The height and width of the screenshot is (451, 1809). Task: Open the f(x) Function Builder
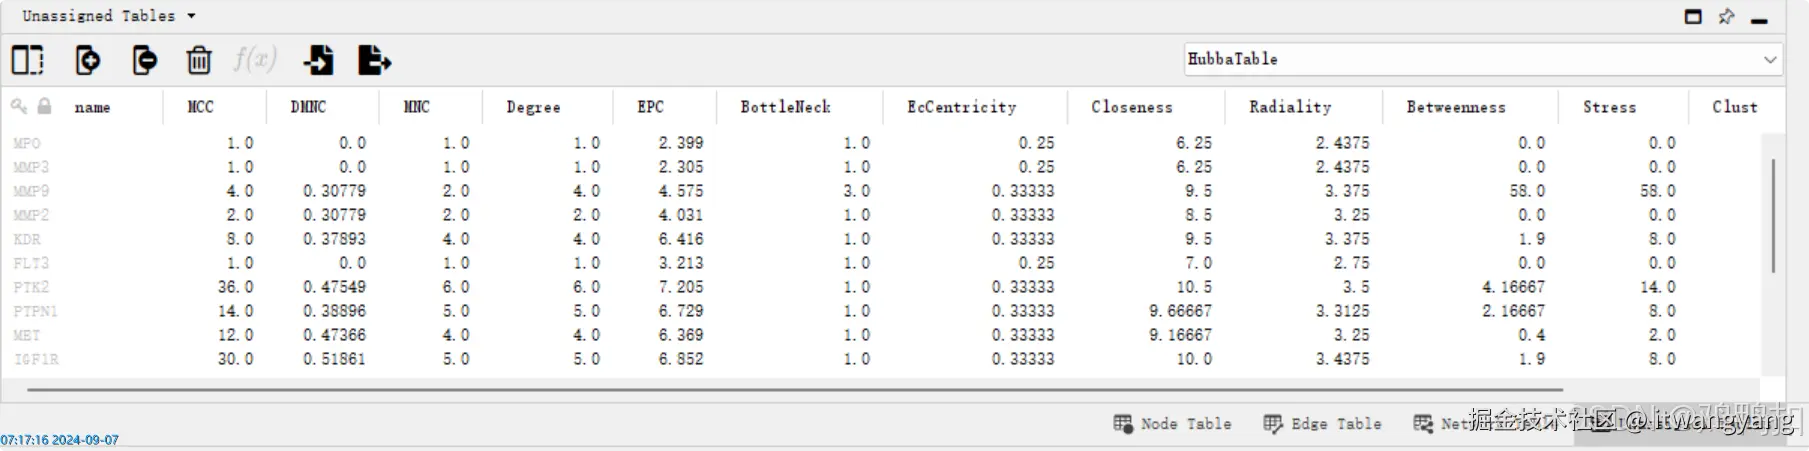click(x=255, y=59)
